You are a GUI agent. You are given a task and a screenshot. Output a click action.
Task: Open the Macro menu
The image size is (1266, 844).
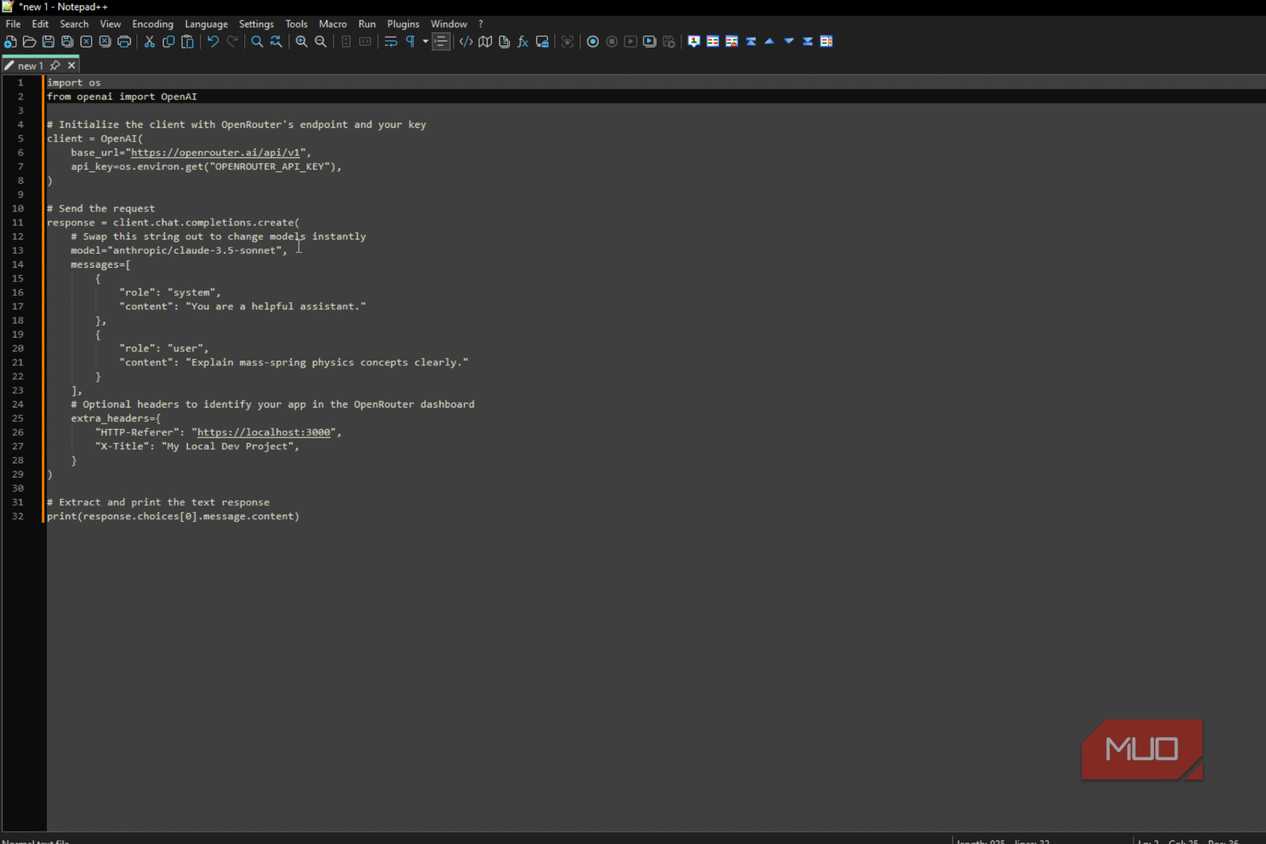click(333, 24)
